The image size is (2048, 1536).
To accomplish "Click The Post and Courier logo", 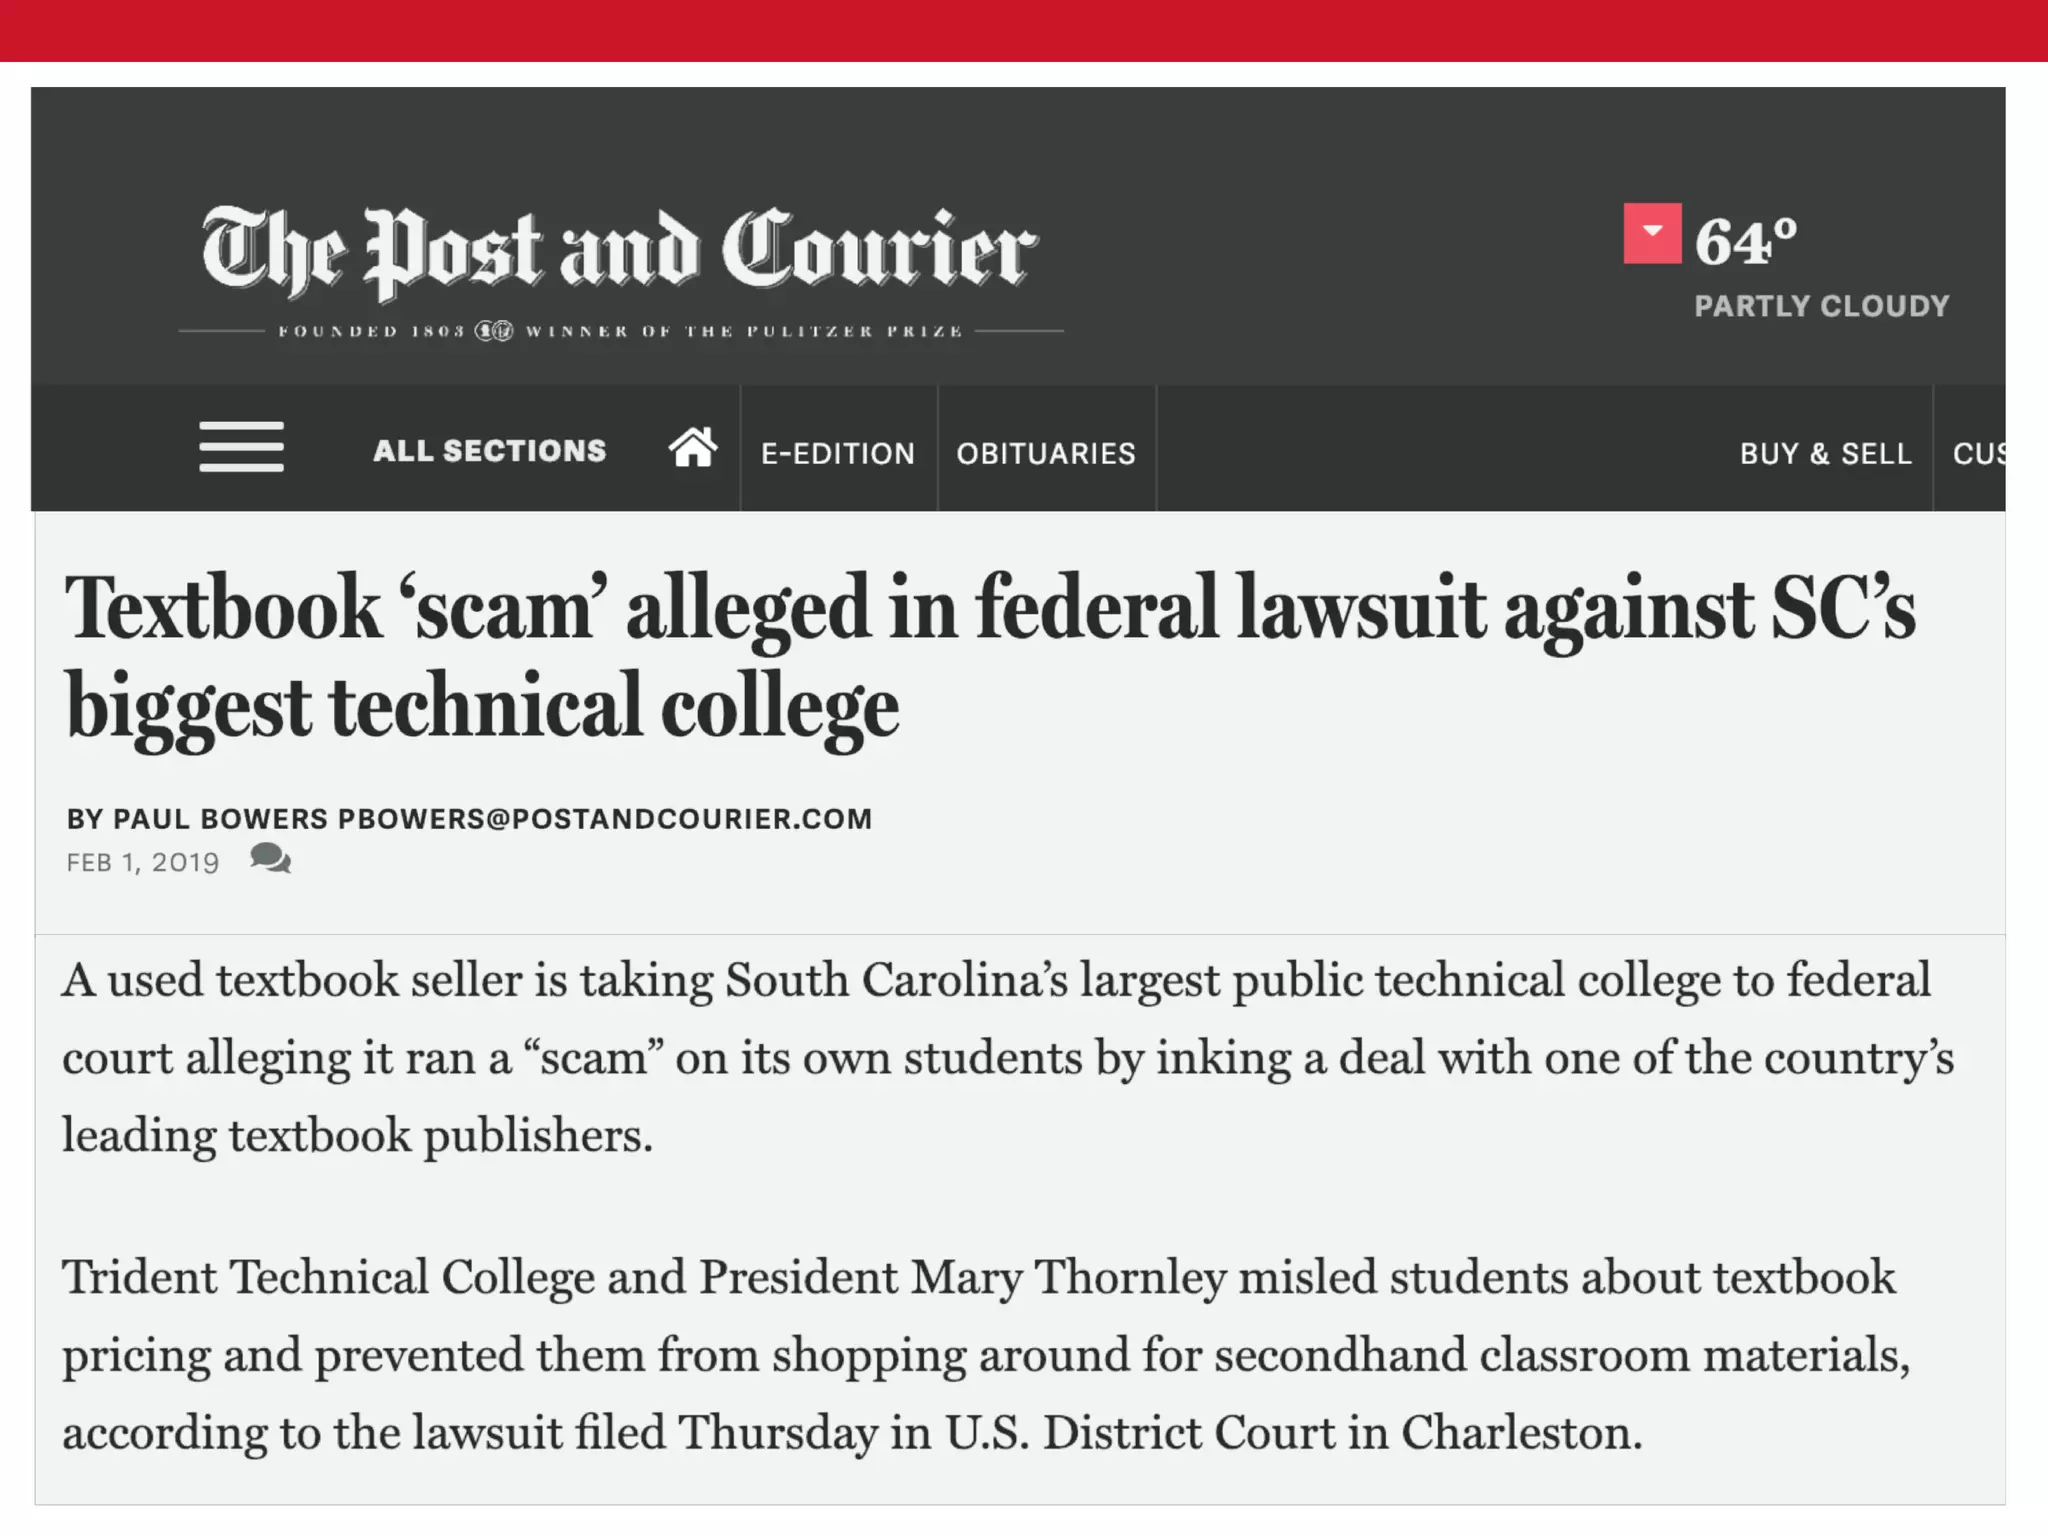I will (x=620, y=250).
